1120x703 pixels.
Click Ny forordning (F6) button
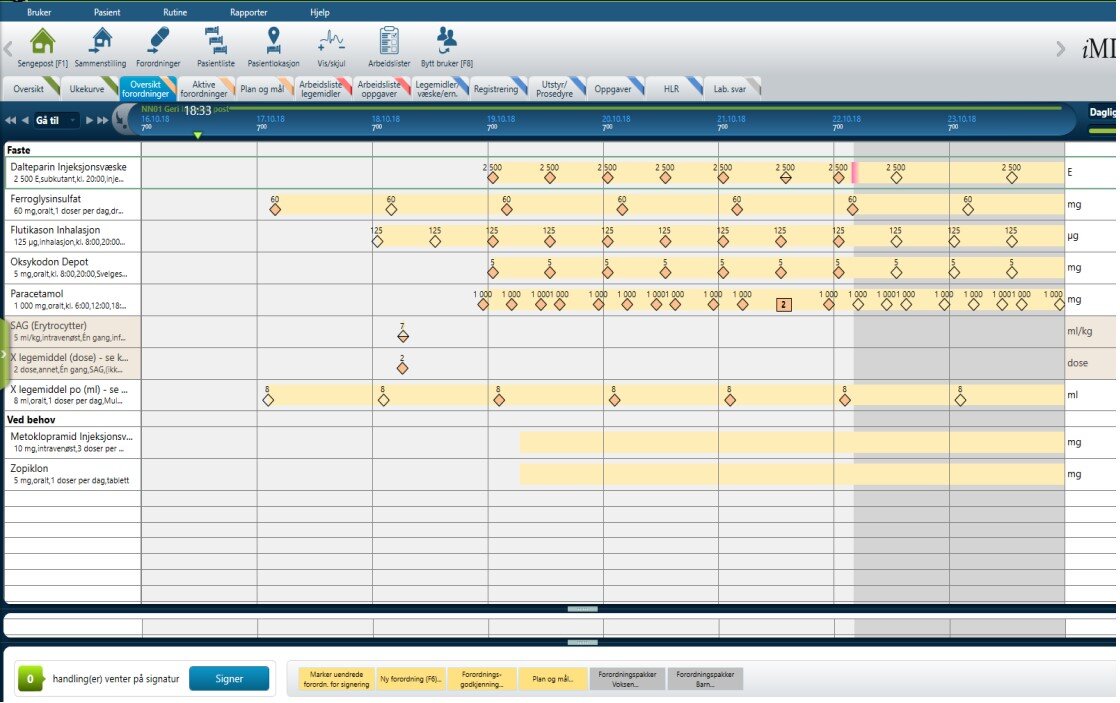coord(410,679)
